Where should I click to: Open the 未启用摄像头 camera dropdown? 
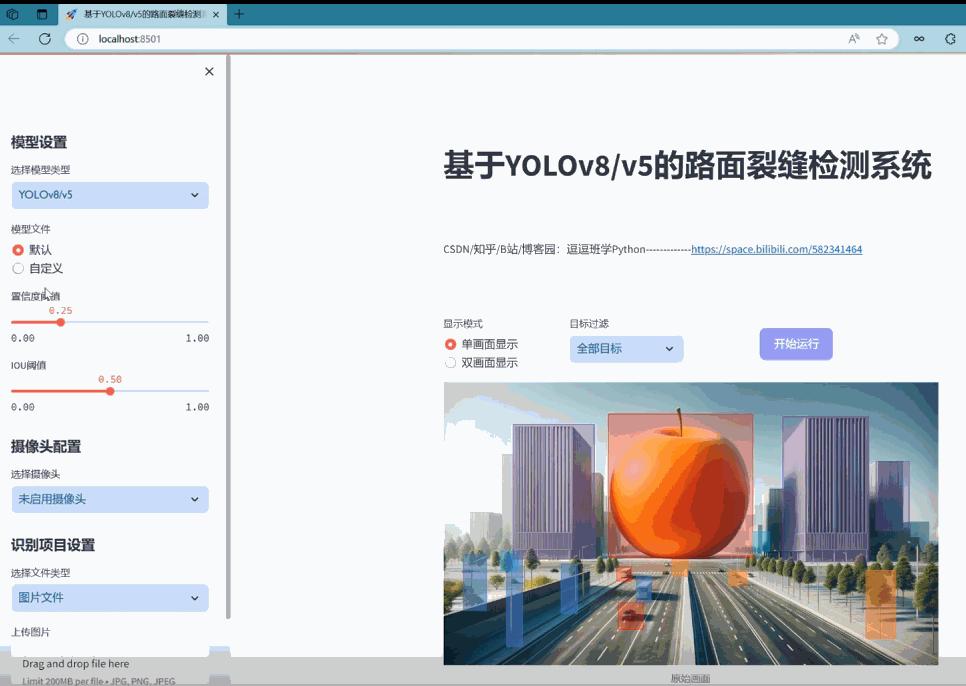(x=109, y=499)
